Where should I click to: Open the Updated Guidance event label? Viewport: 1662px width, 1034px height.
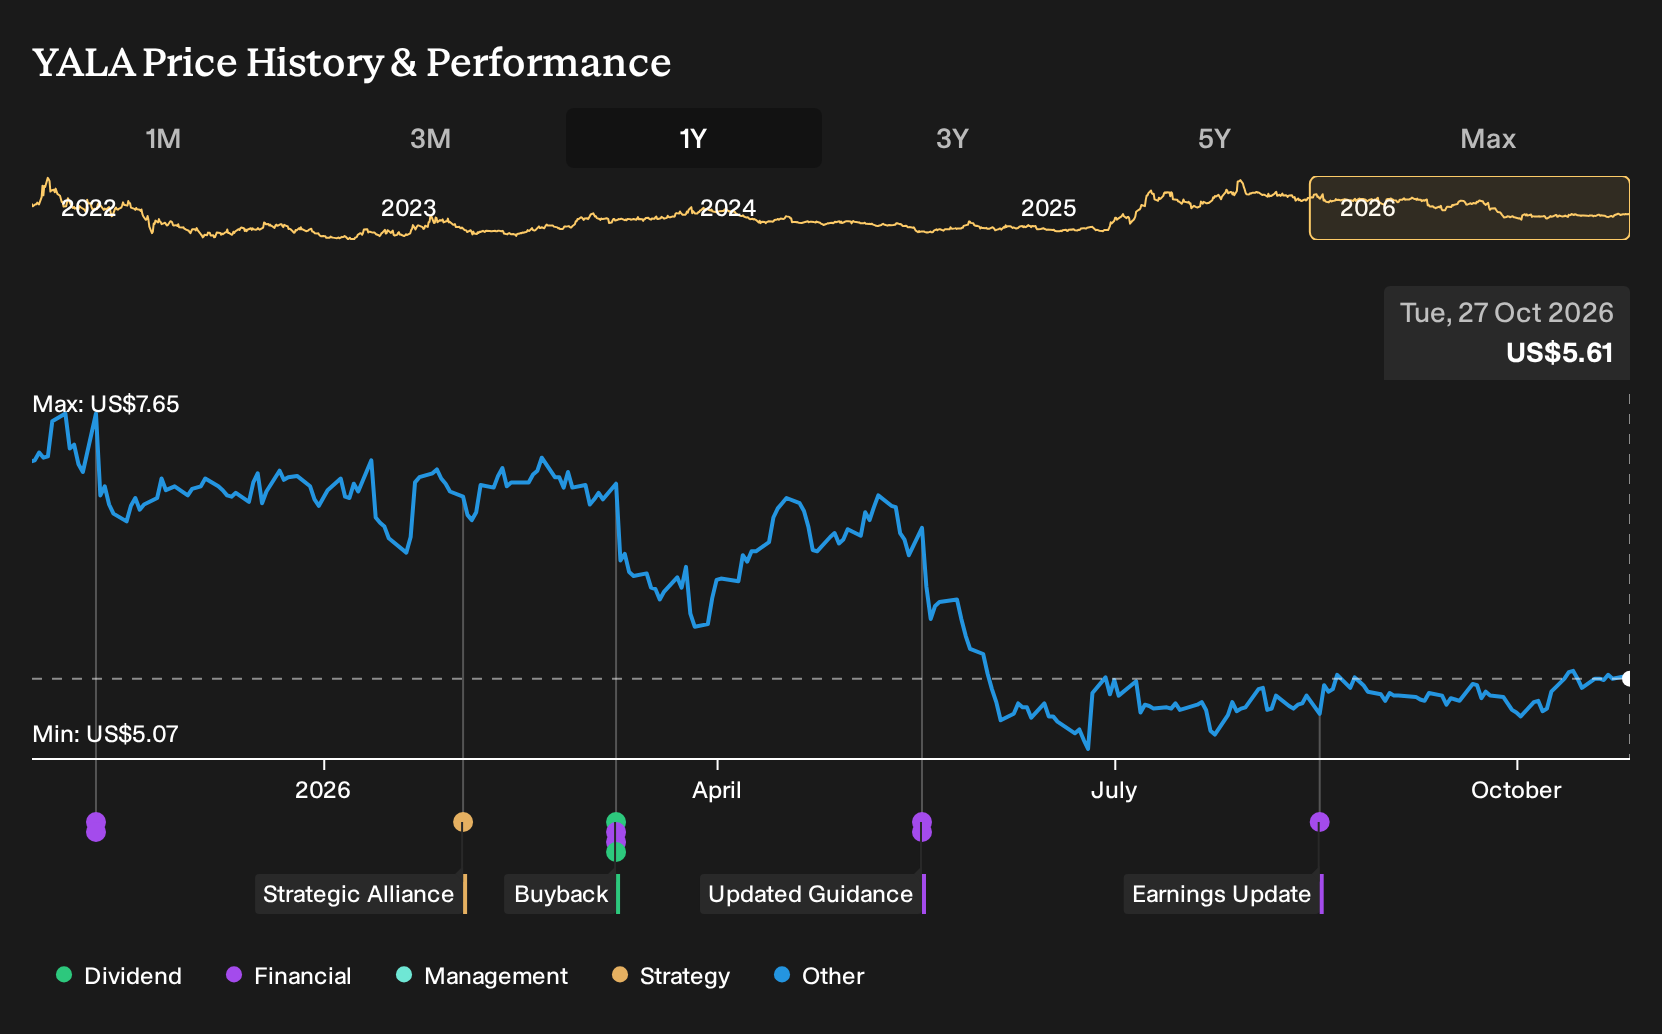point(813,894)
